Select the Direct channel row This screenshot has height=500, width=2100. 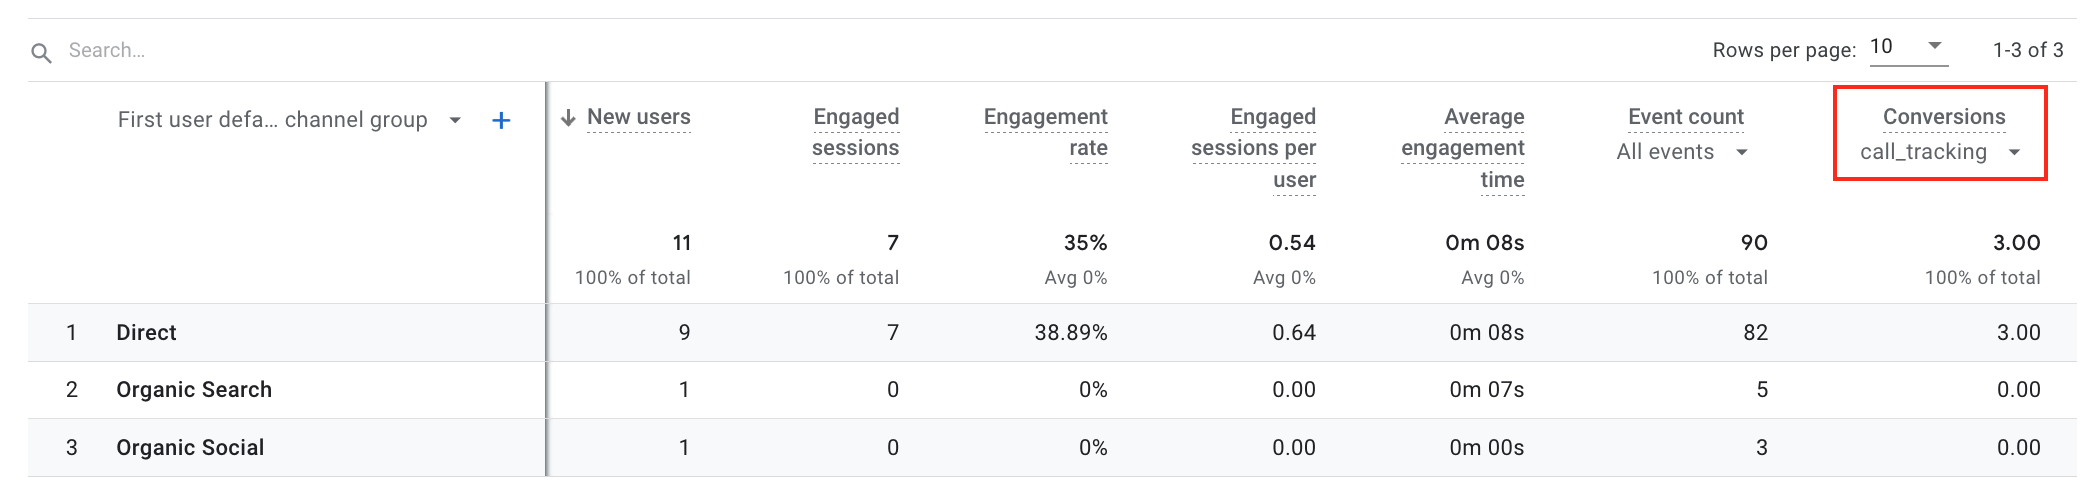tap(146, 333)
